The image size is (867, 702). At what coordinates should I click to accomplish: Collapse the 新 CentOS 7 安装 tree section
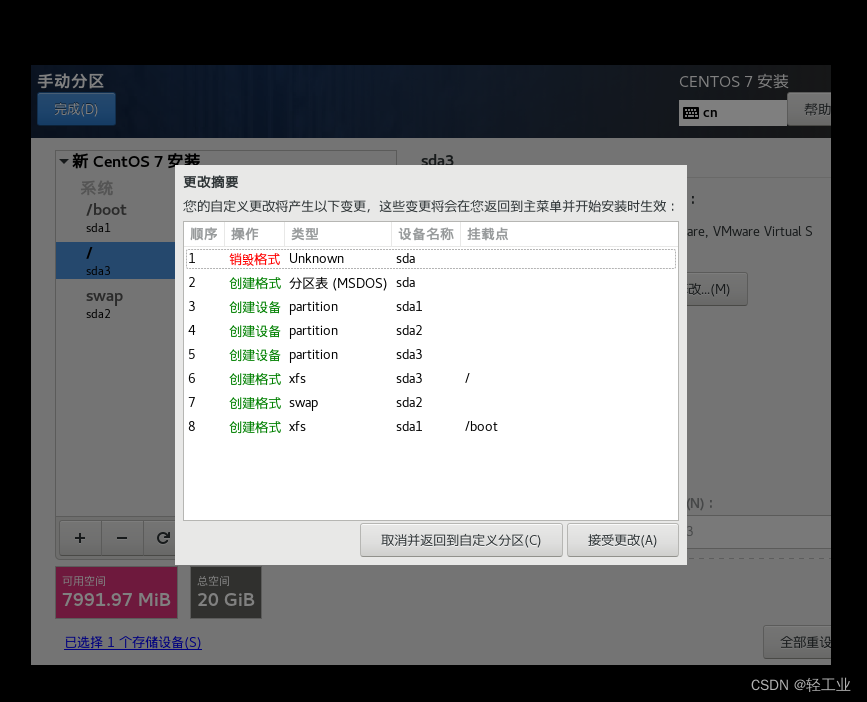point(63,160)
